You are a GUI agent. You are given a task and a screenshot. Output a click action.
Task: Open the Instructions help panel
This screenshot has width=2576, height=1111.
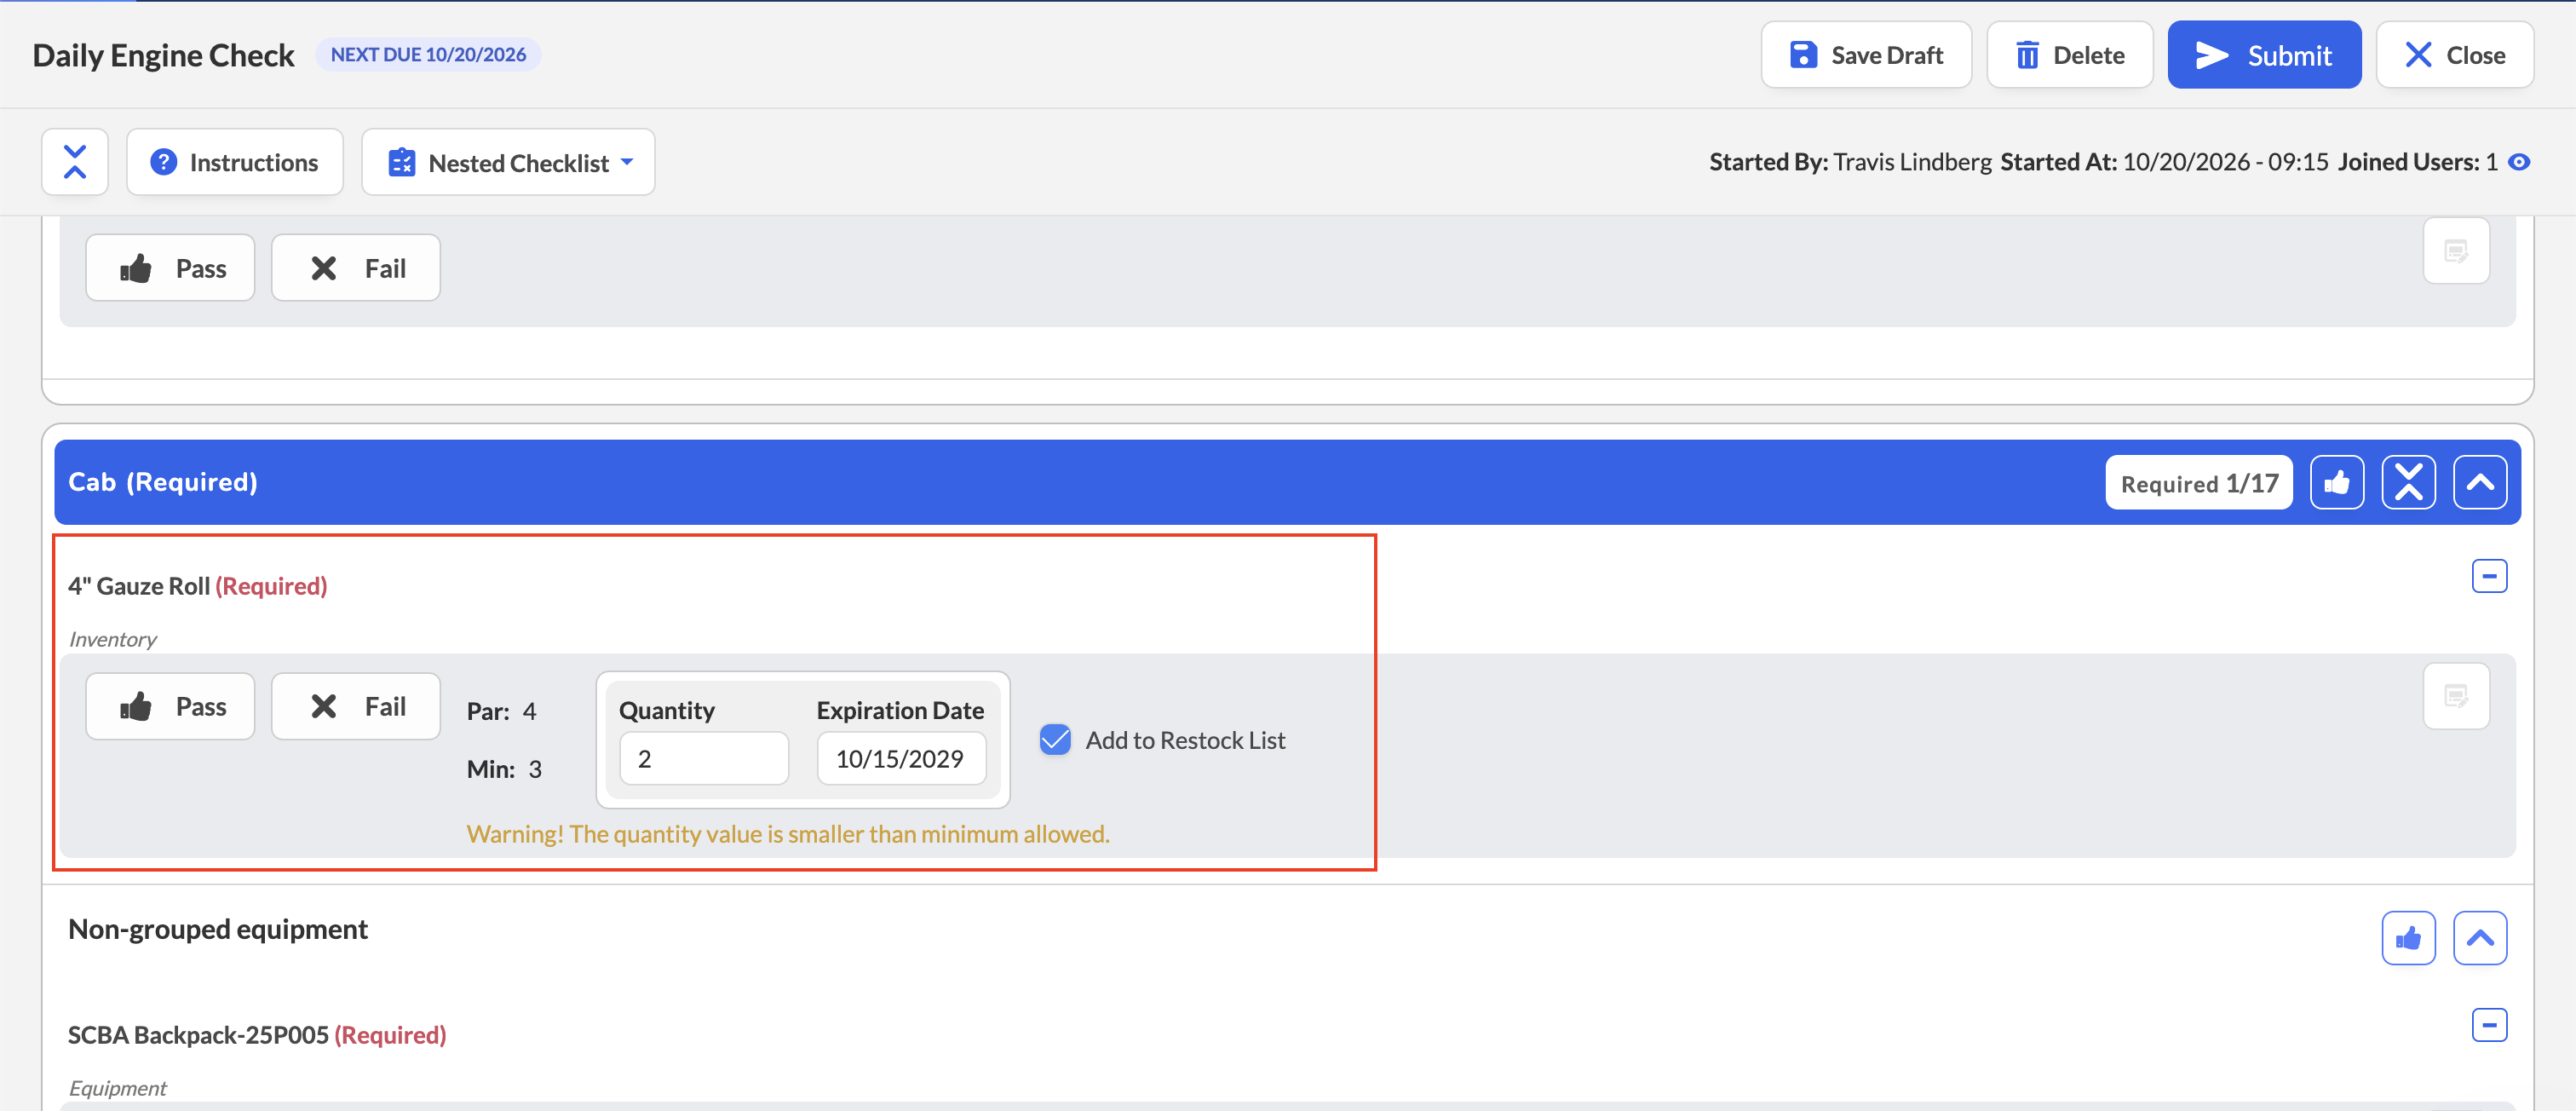point(234,162)
